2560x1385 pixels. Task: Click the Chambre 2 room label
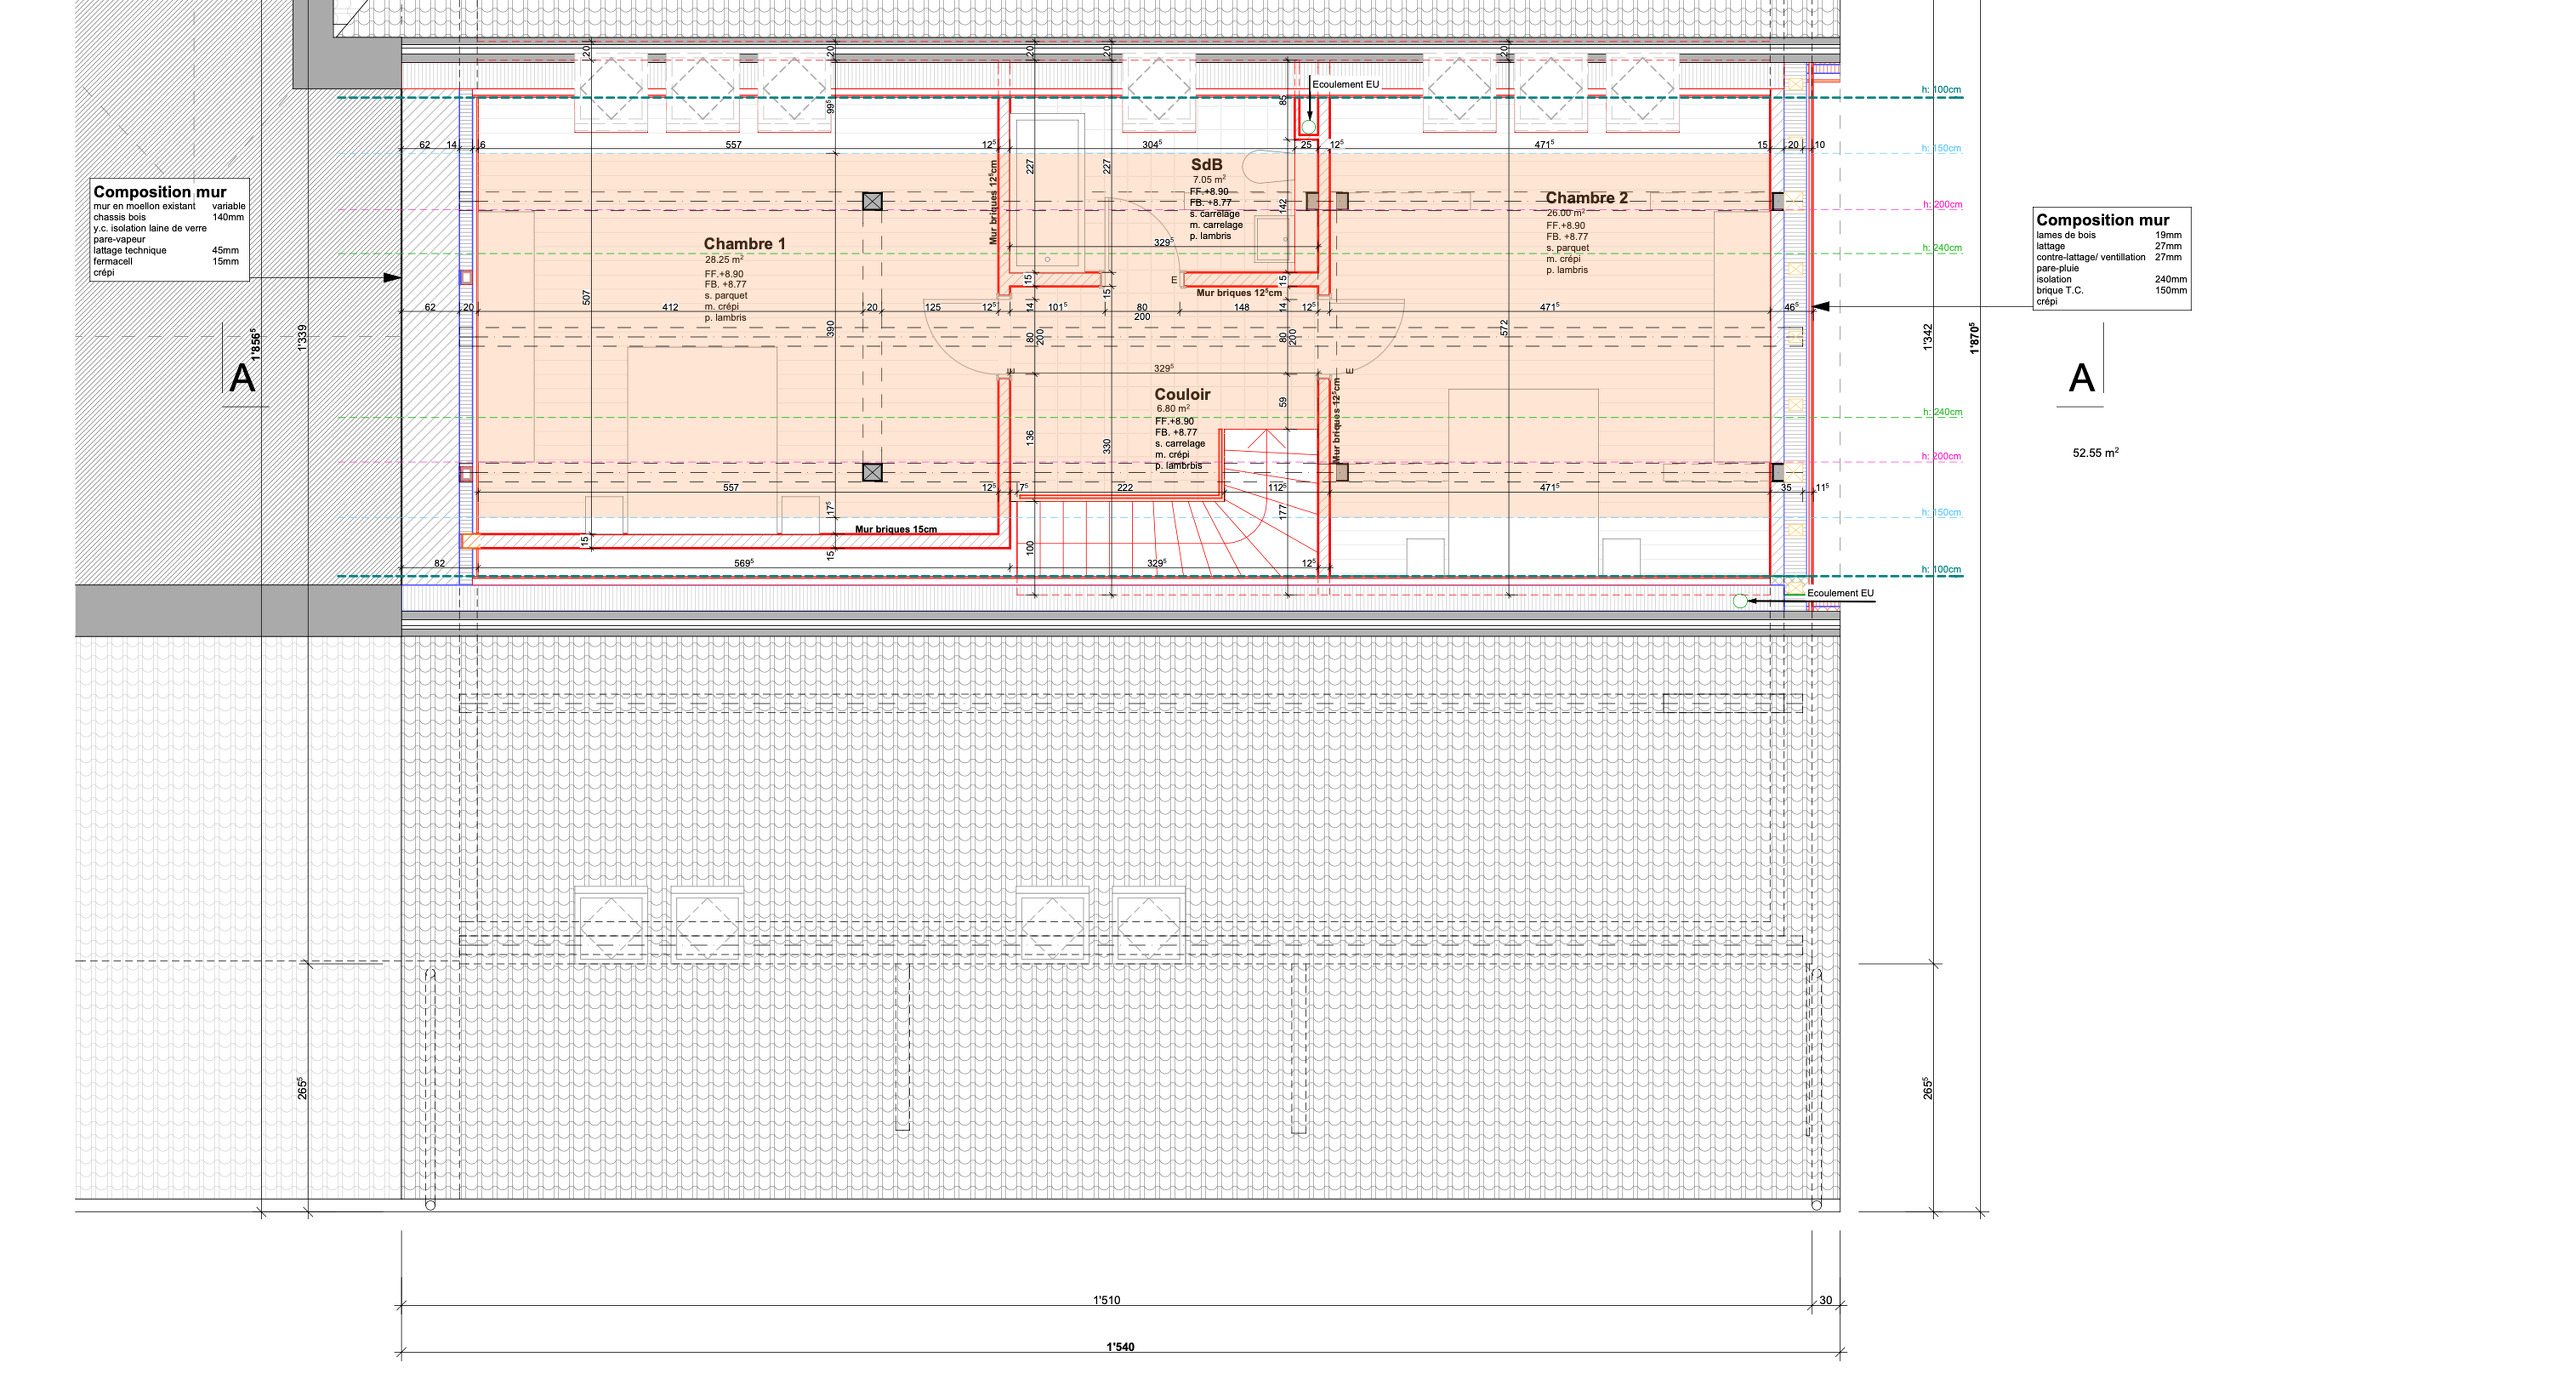pos(1586,198)
